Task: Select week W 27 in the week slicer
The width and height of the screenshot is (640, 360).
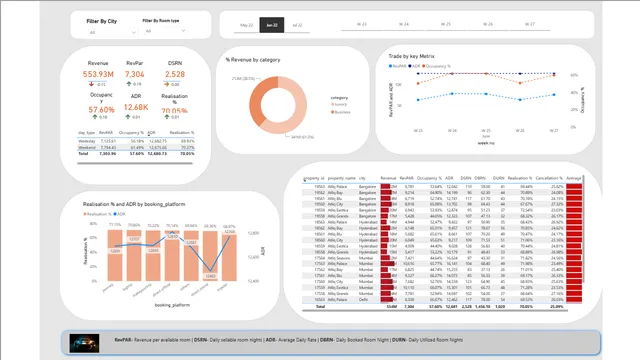Action: (530, 24)
